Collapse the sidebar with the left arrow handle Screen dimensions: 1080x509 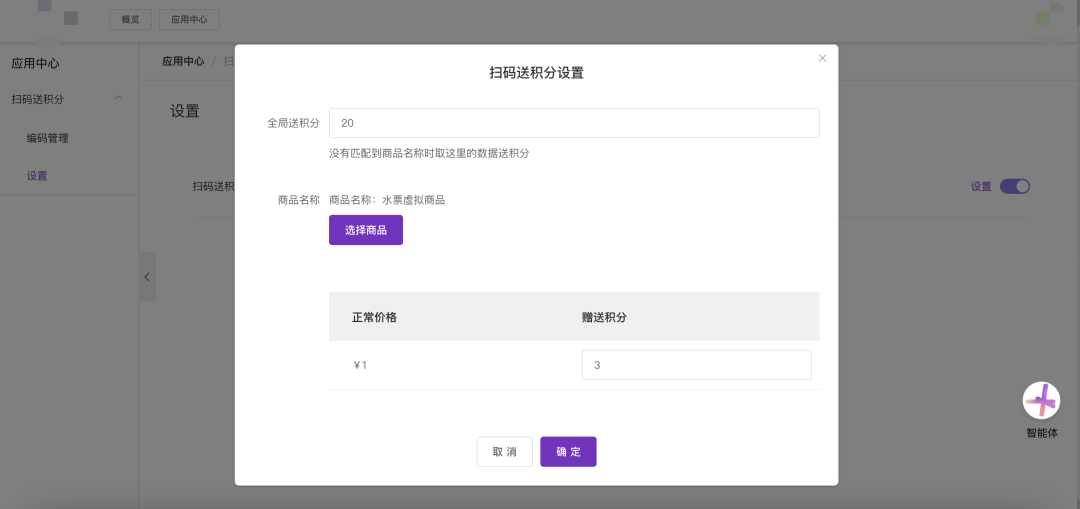(147, 277)
